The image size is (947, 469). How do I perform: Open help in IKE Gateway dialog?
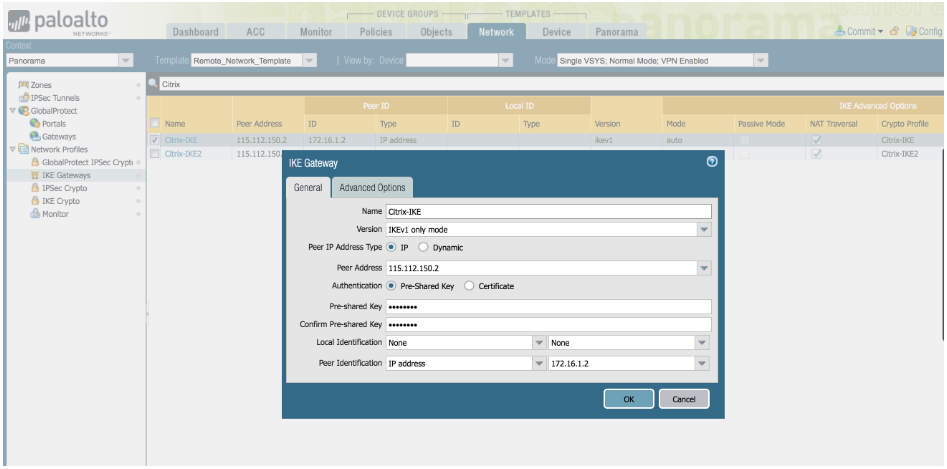click(x=712, y=162)
